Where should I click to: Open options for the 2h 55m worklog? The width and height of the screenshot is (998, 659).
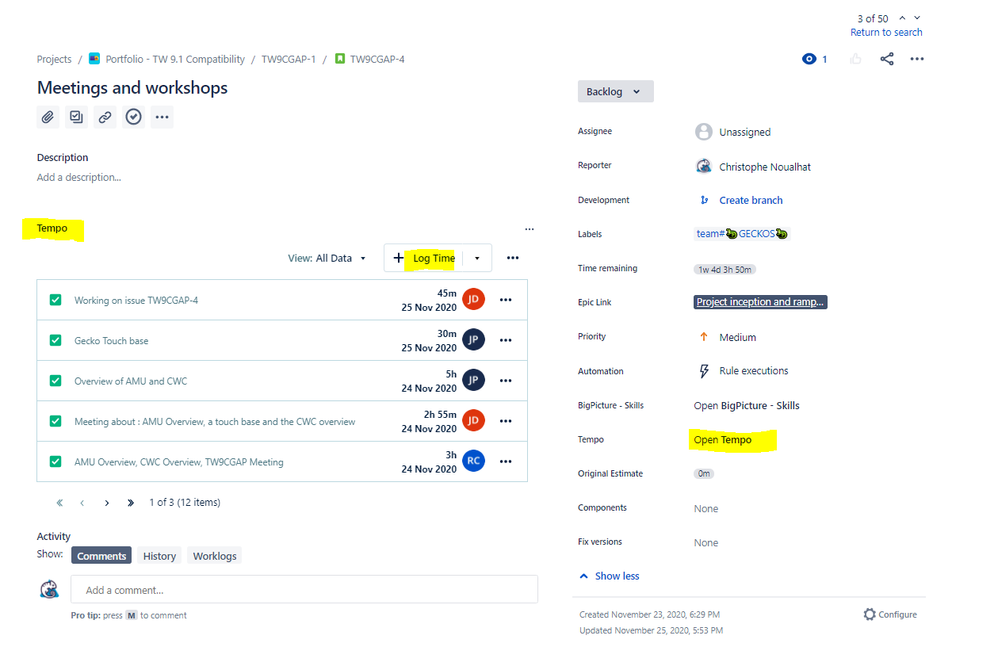506,421
